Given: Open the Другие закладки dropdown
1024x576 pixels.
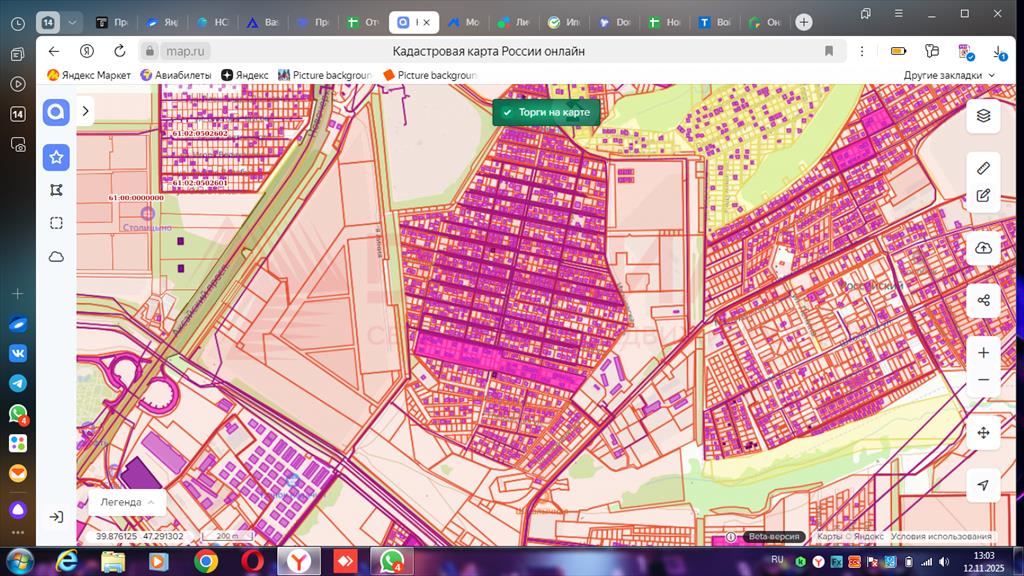Looking at the screenshot, I should [x=949, y=75].
